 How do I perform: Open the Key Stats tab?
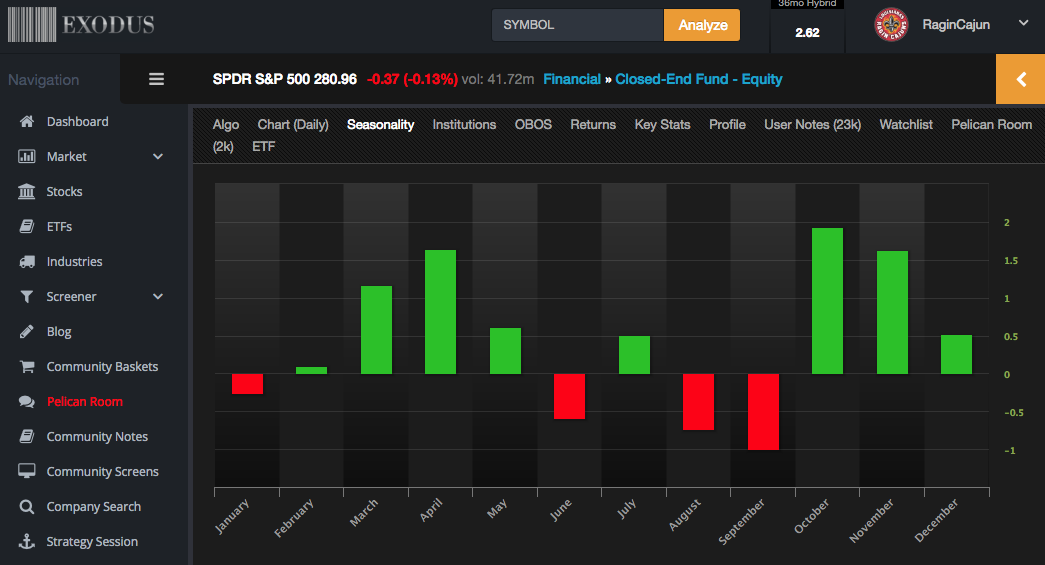pos(662,125)
